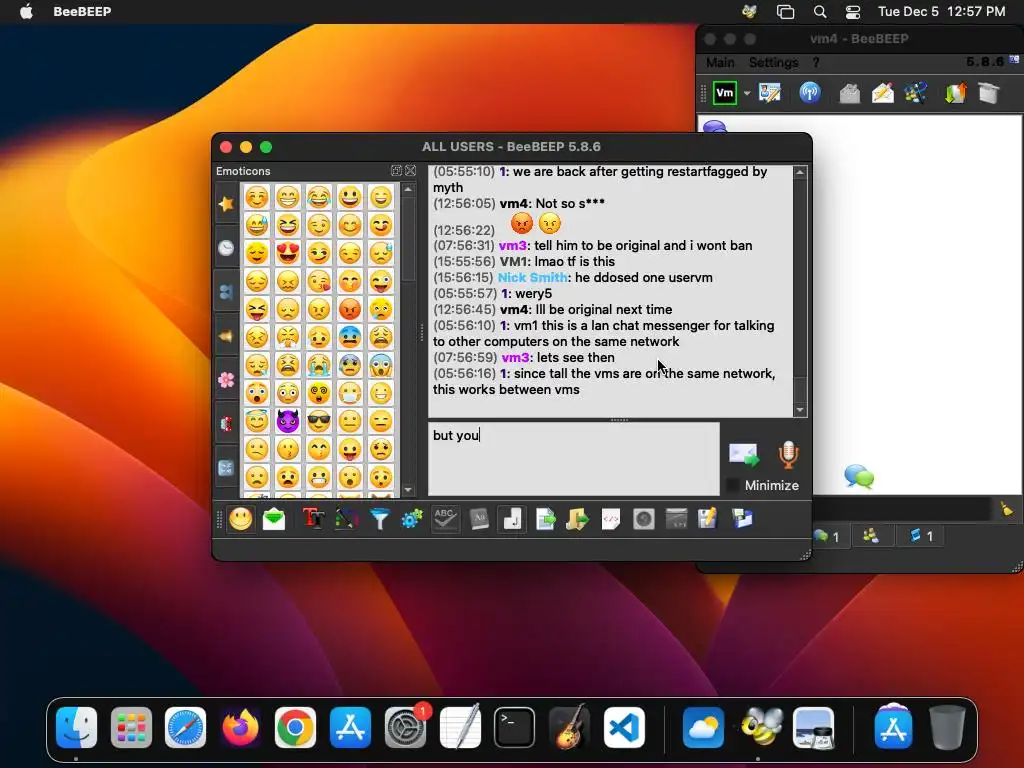Open the pink flower nature emoticon tab
This screenshot has width=1024, height=768.
pyautogui.click(x=226, y=379)
